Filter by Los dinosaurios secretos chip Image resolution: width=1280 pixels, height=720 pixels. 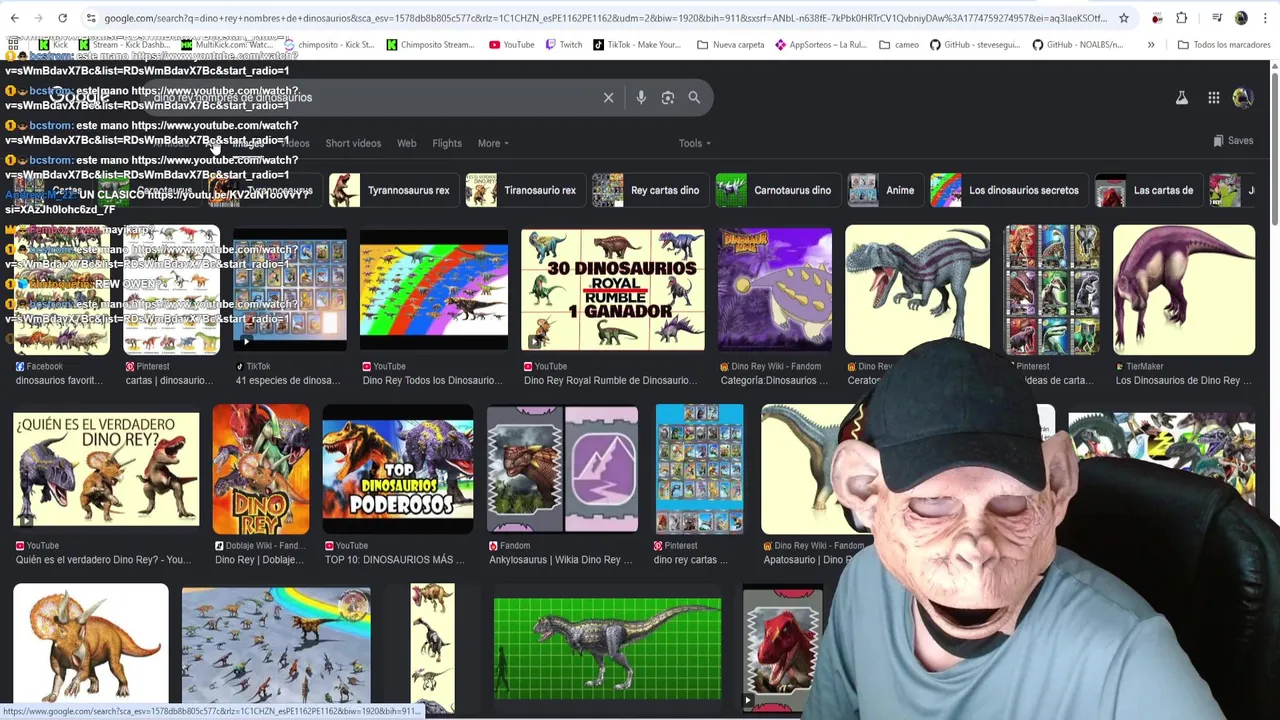(1007, 190)
